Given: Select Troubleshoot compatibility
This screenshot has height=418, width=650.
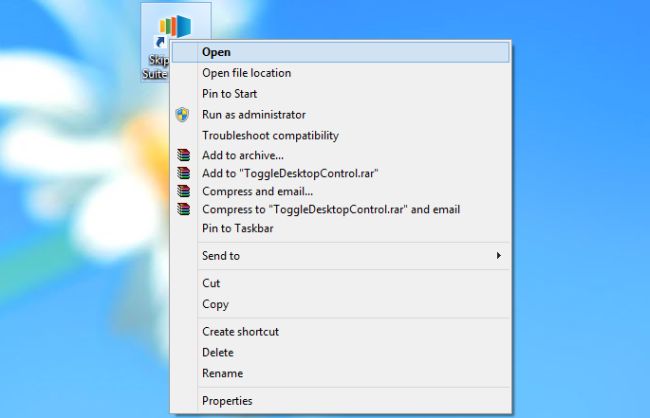Looking at the screenshot, I should click(x=341, y=136).
